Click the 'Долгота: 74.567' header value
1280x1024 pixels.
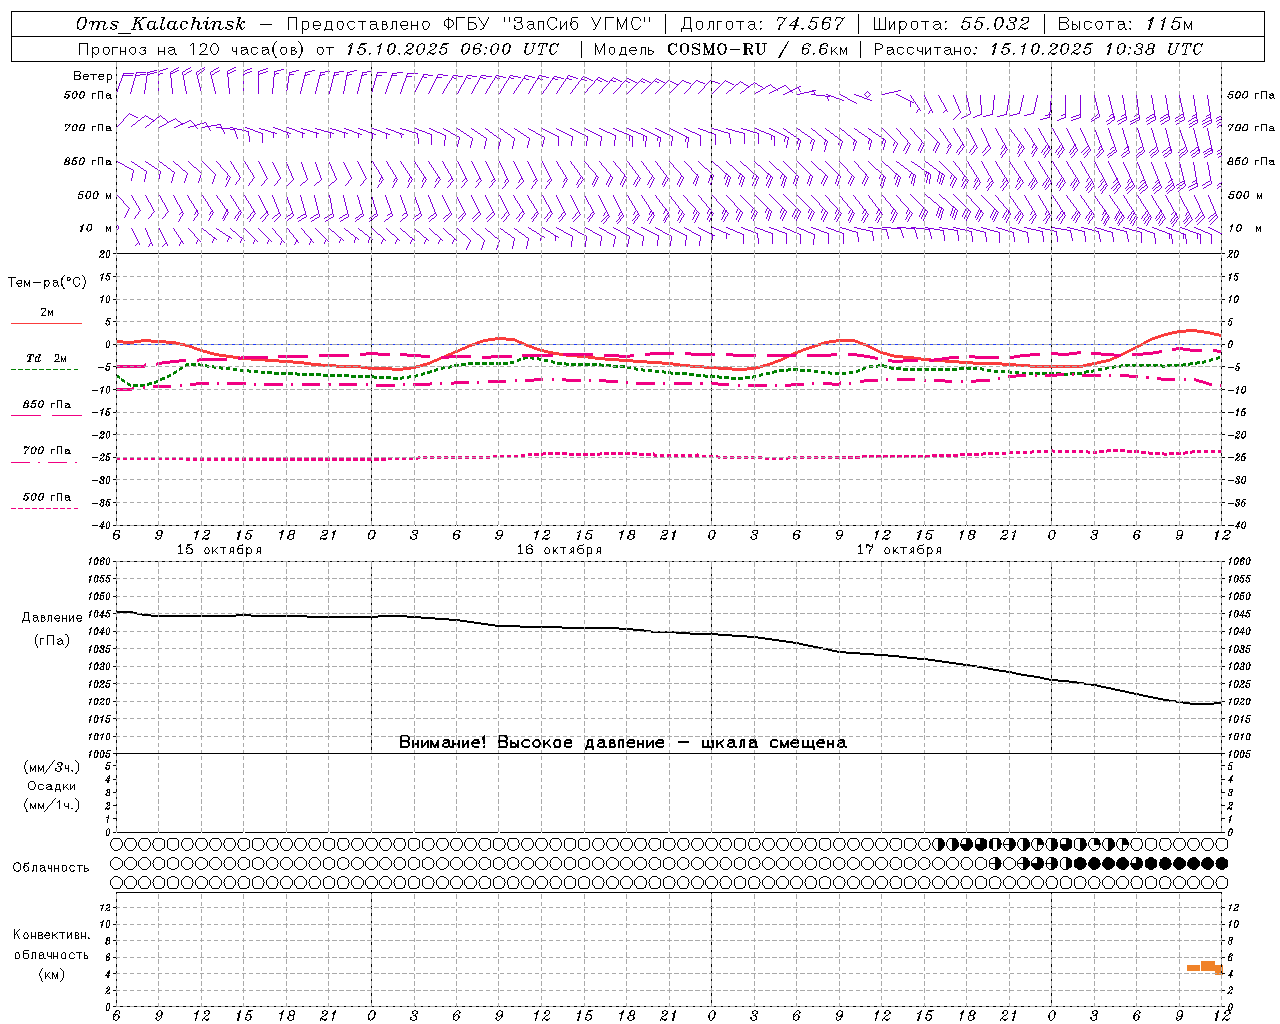(x=762, y=24)
